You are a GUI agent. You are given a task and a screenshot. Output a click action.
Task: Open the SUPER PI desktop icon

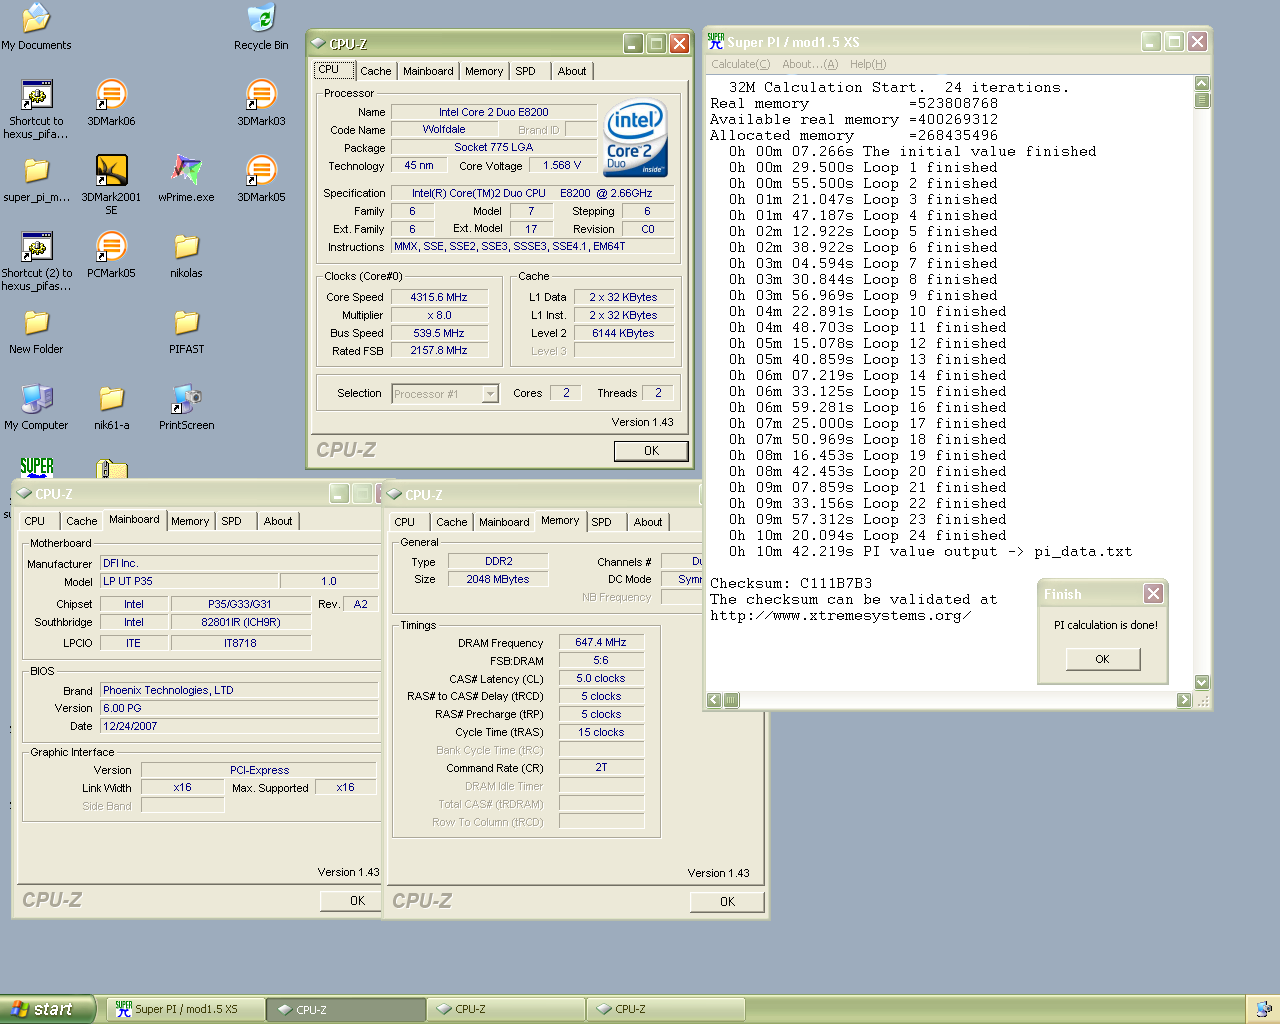tap(37, 466)
